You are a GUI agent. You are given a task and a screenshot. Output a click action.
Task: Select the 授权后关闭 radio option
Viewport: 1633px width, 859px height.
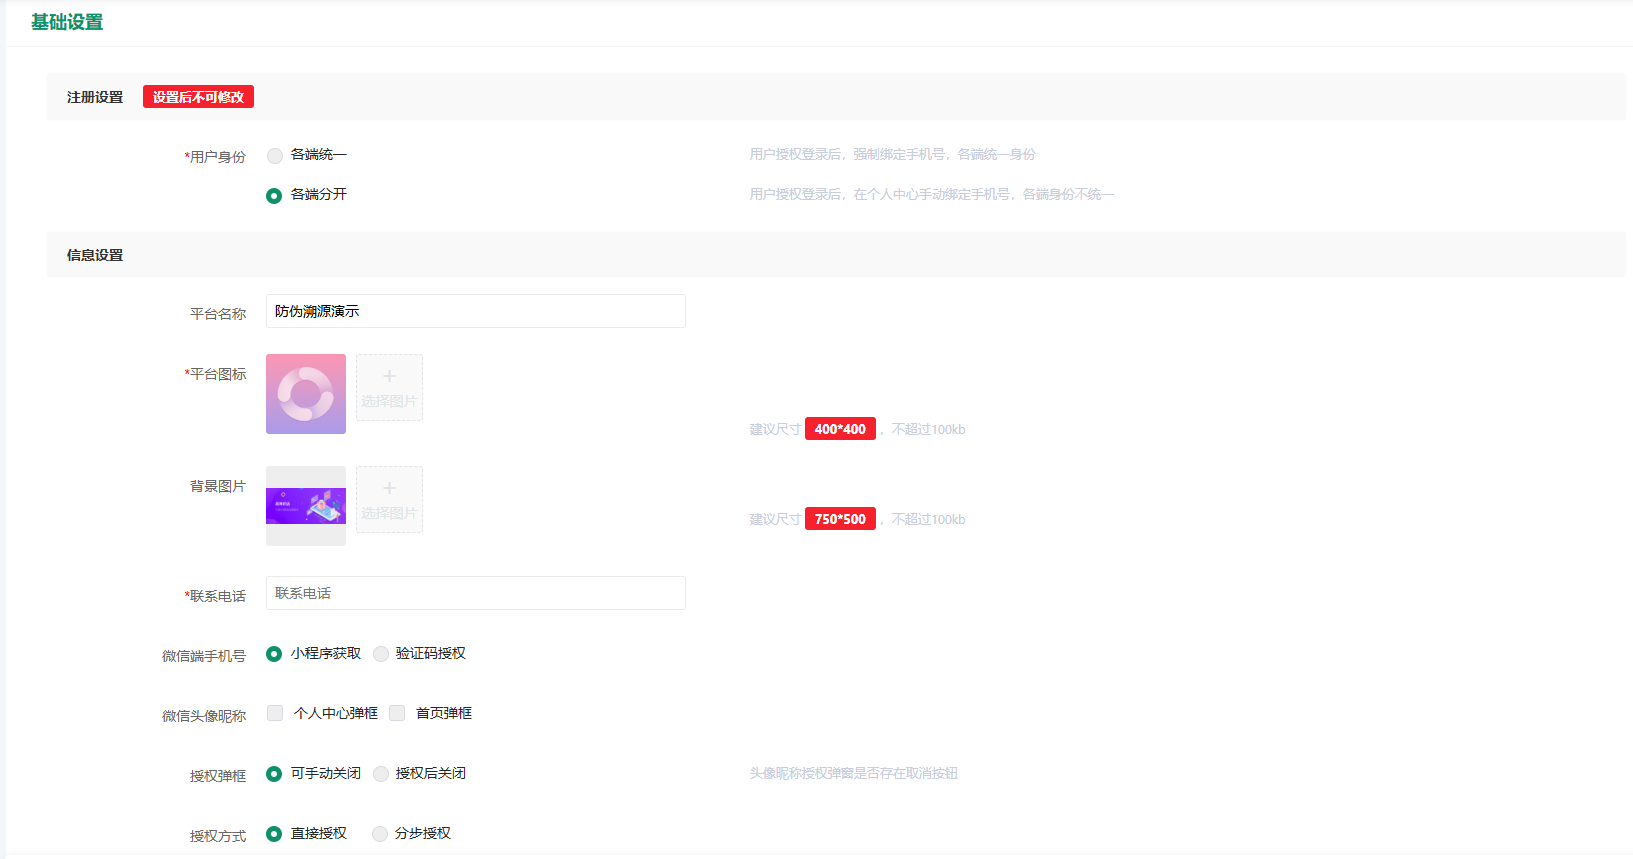point(381,774)
